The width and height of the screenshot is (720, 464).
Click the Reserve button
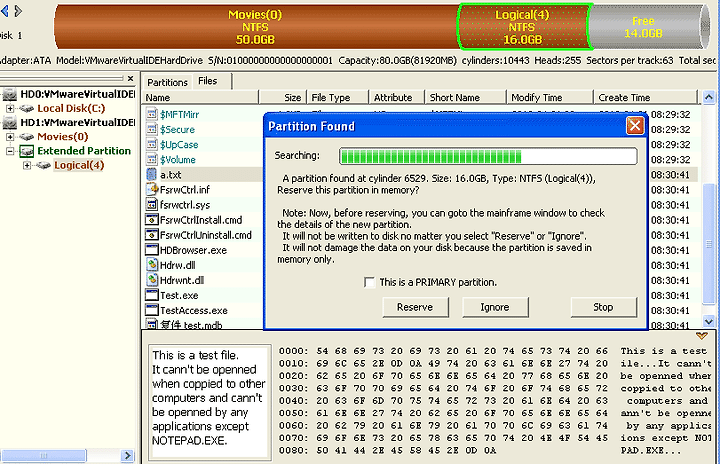point(415,307)
